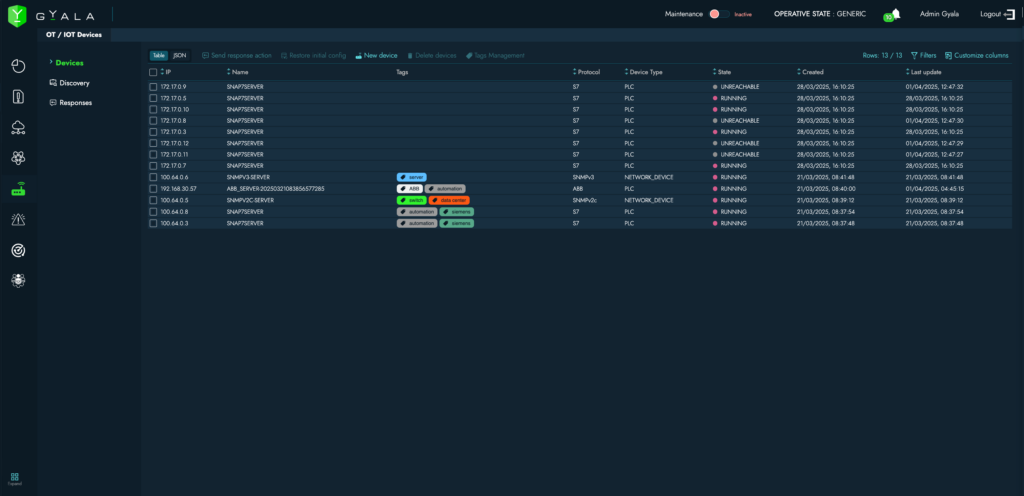The height and width of the screenshot is (496, 1024).
Task: Open the Filters panel
Action: tap(923, 56)
